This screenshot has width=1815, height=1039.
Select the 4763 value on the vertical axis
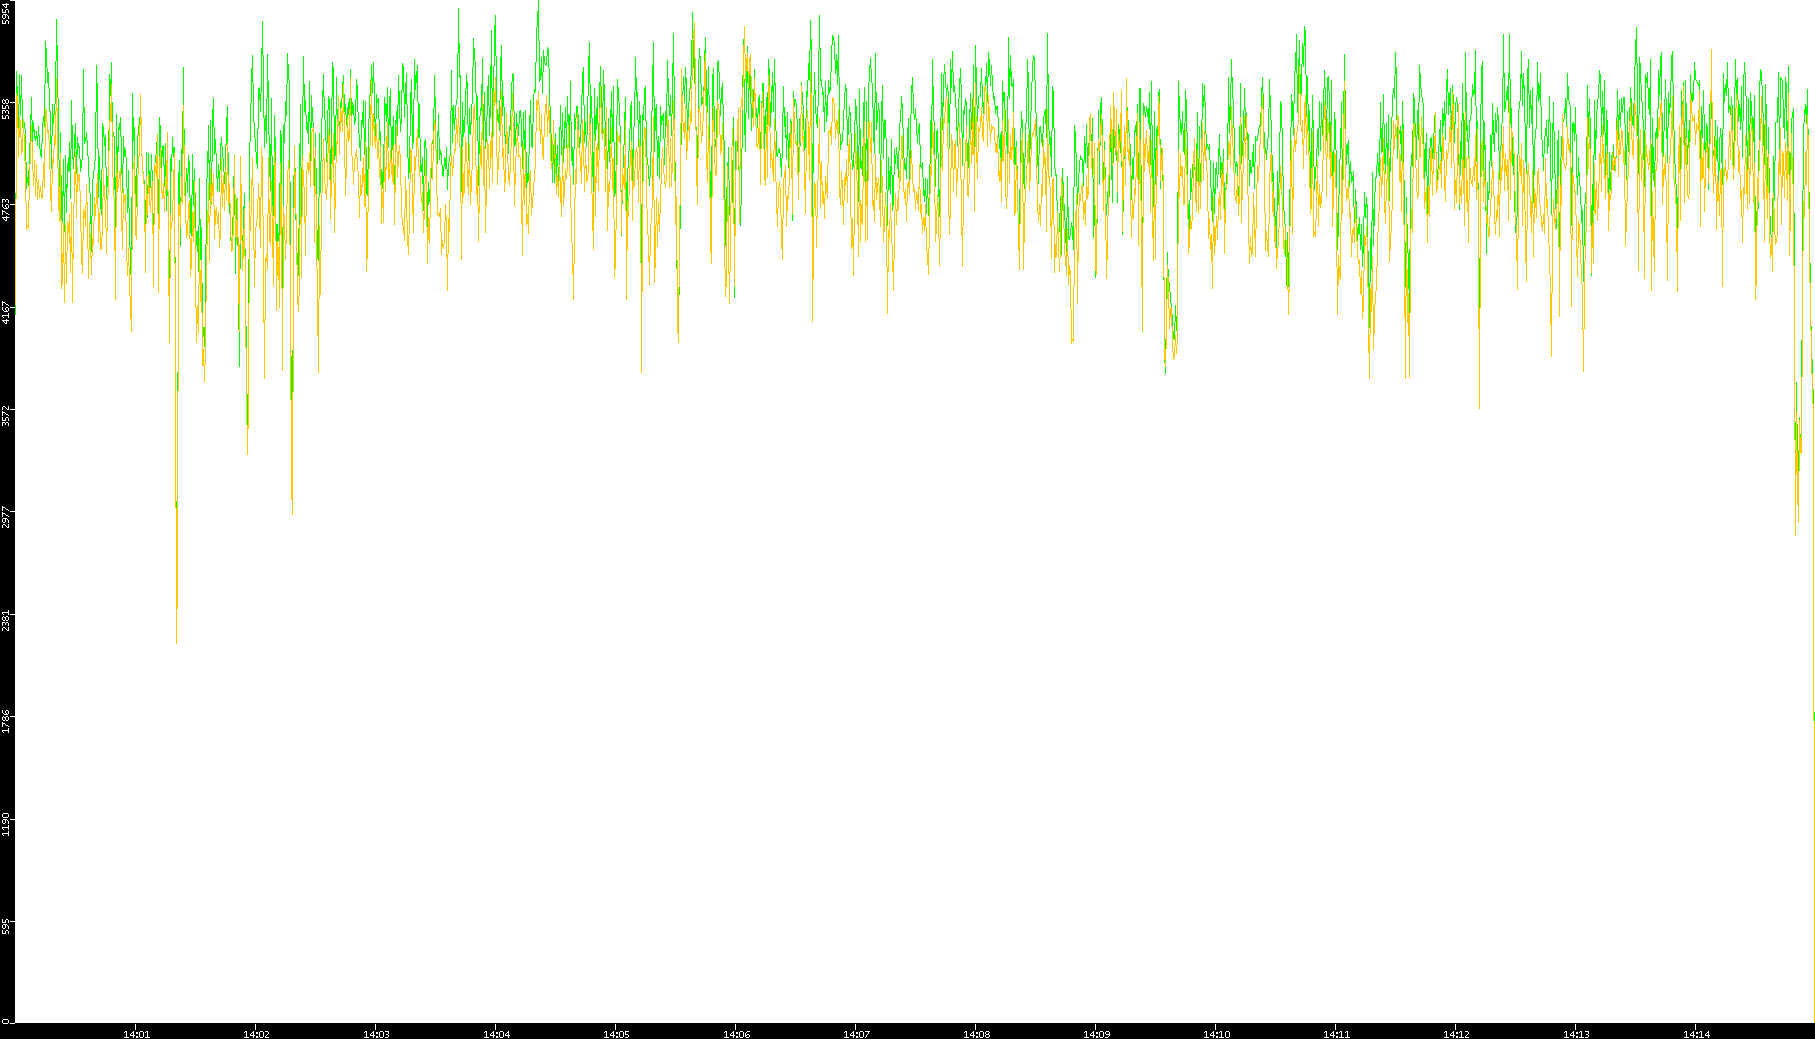(7, 209)
